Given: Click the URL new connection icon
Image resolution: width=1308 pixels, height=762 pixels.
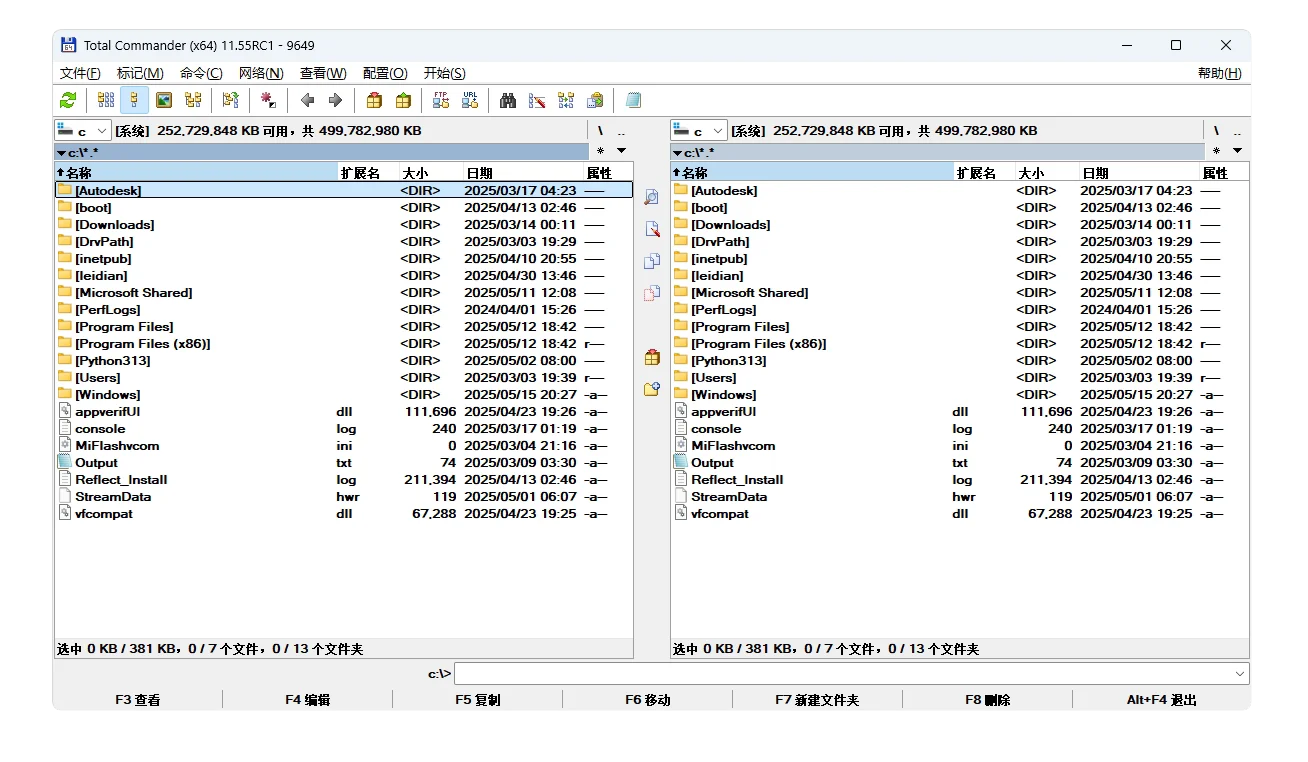Looking at the screenshot, I should click(x=470, y=100).
